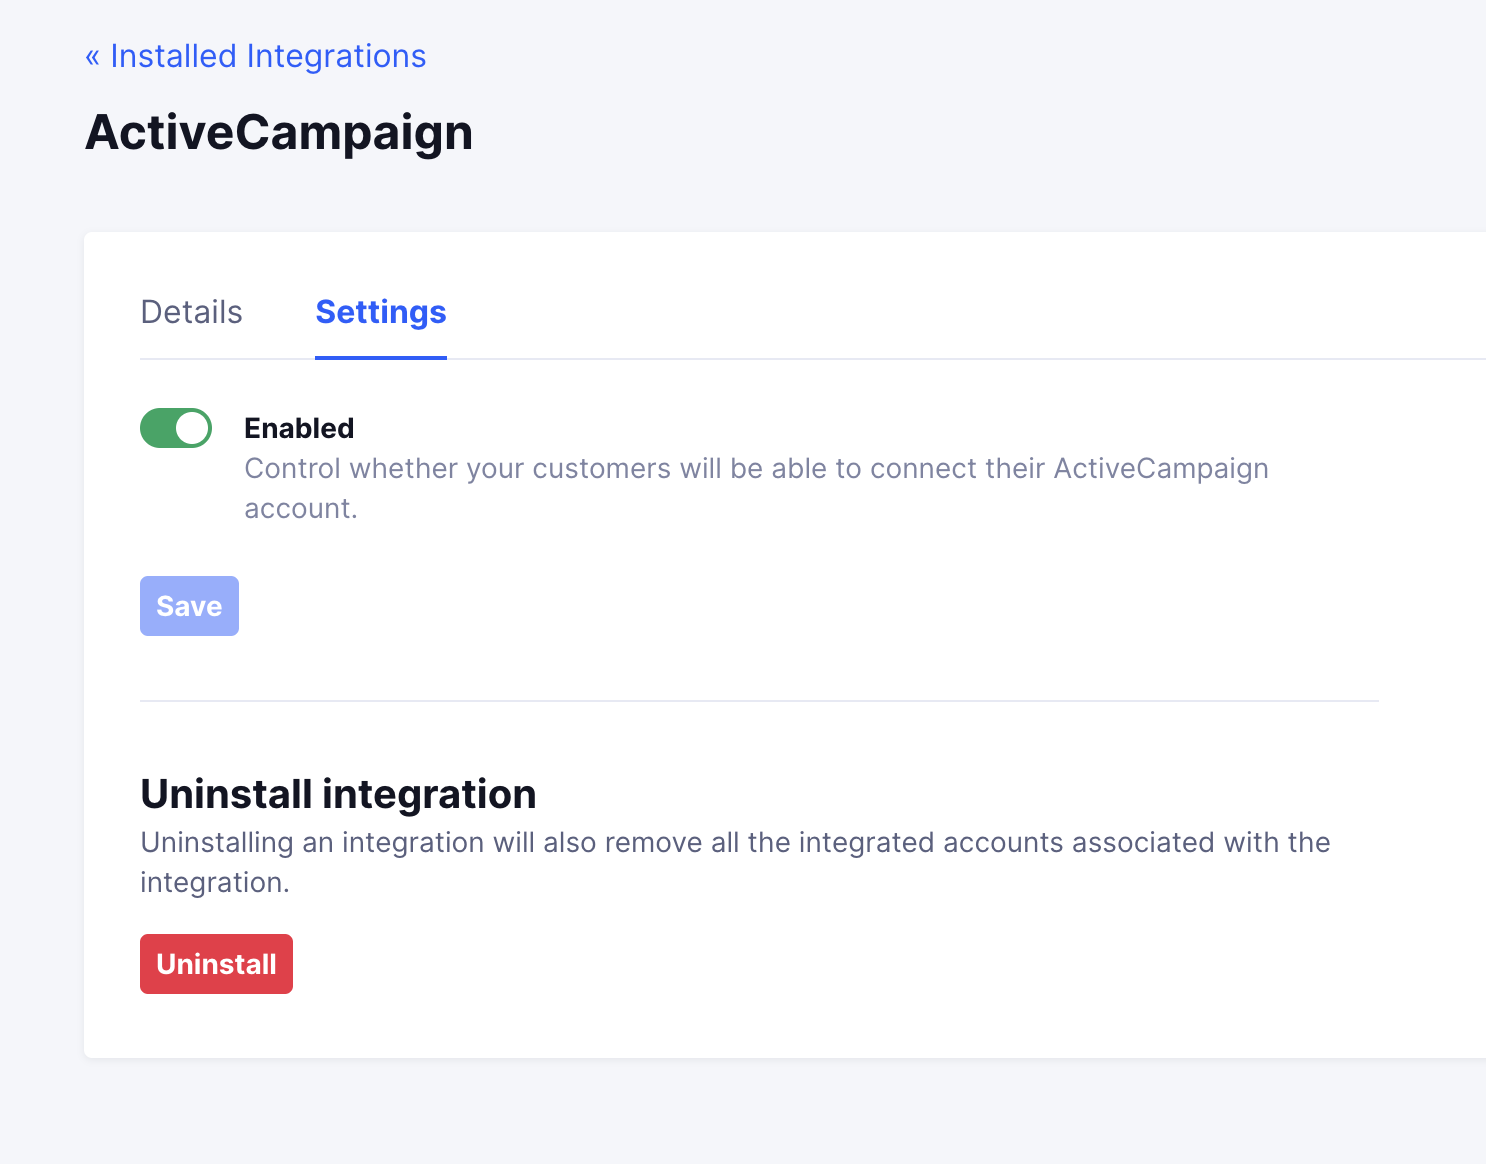Click the 'Uninstalling an integration will' warning text

[735, 862]
